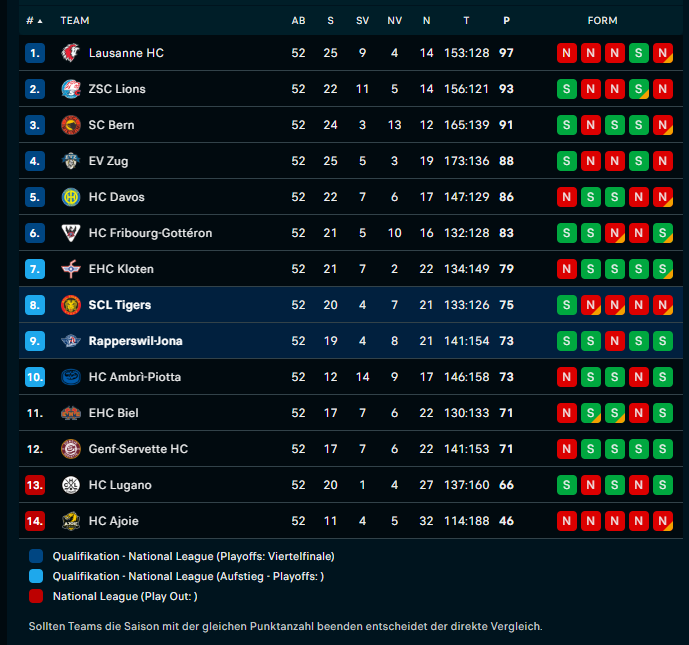Open the SC Bern crest icon
Viewport: 689px width, 645px height.
click(x=70, y=125)
